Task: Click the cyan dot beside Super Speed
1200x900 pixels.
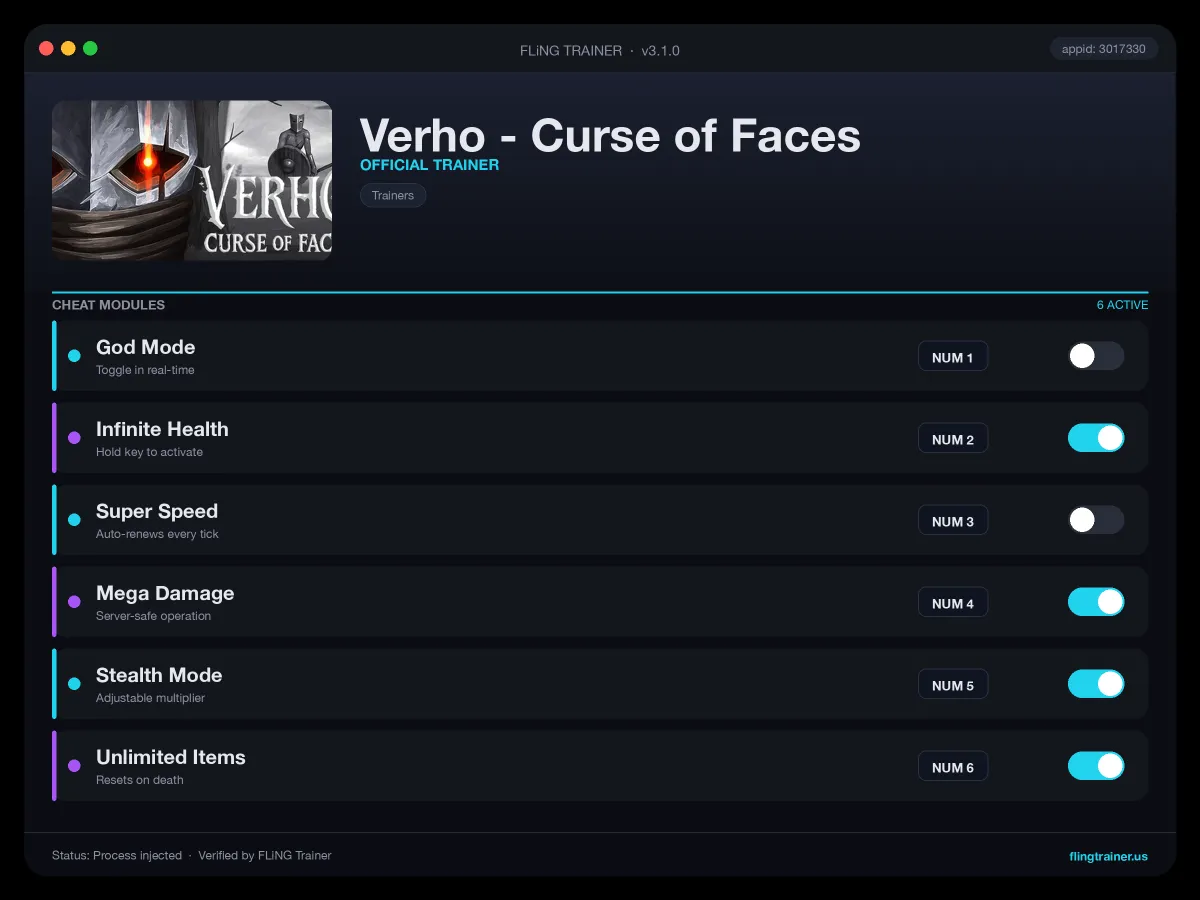Action: pyautogui.click(x=74, y=520)
